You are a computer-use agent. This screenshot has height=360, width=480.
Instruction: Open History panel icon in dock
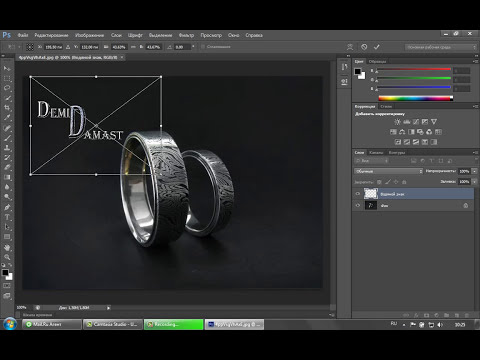[x=344, y=67]
